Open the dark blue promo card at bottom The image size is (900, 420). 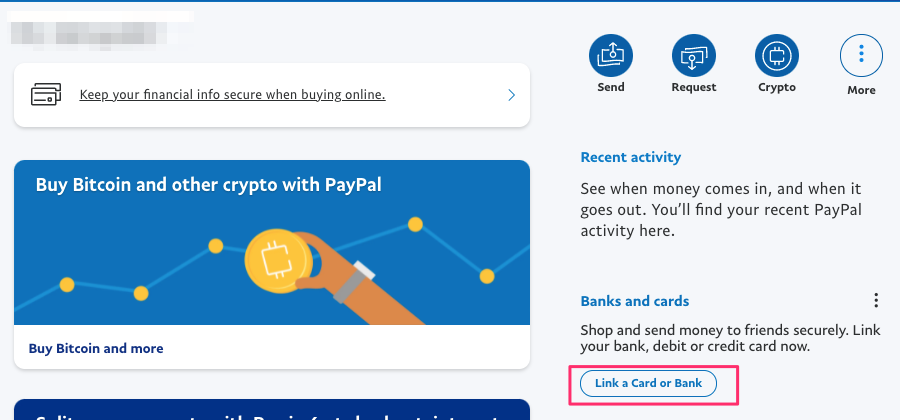271,410
